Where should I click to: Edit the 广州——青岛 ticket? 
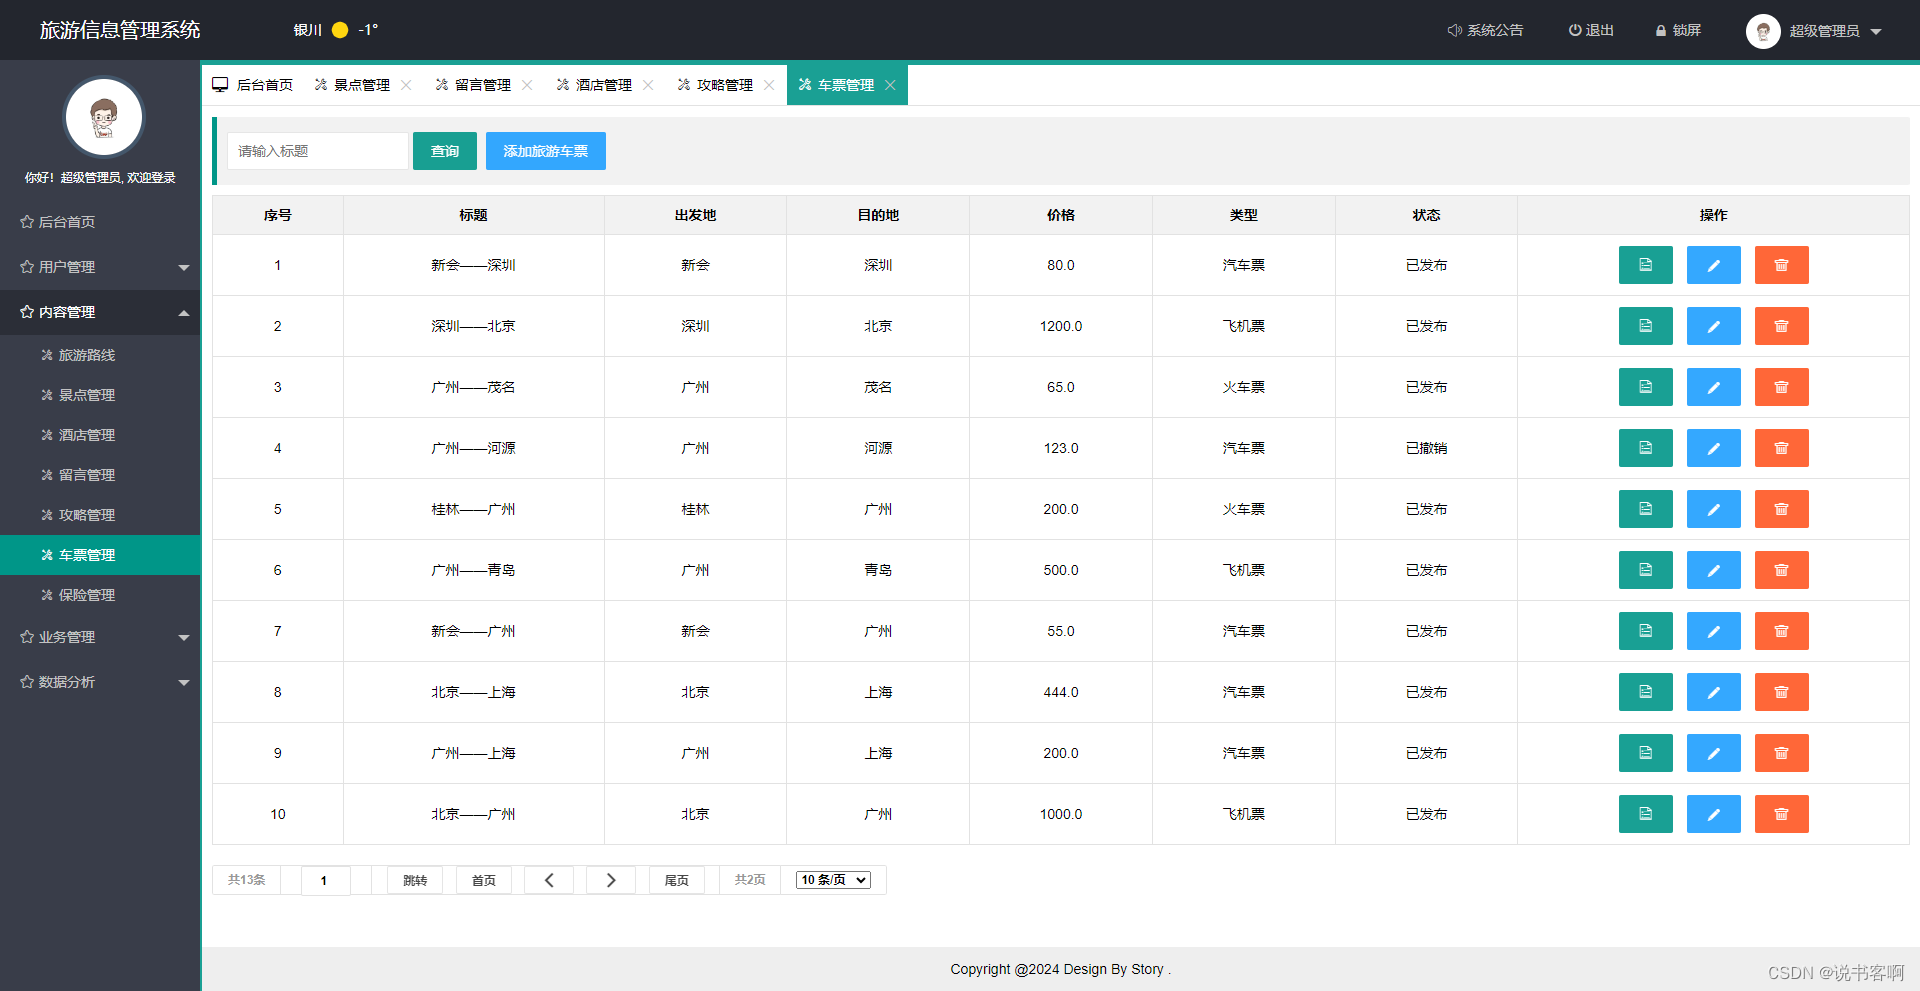pos(1713,570)
